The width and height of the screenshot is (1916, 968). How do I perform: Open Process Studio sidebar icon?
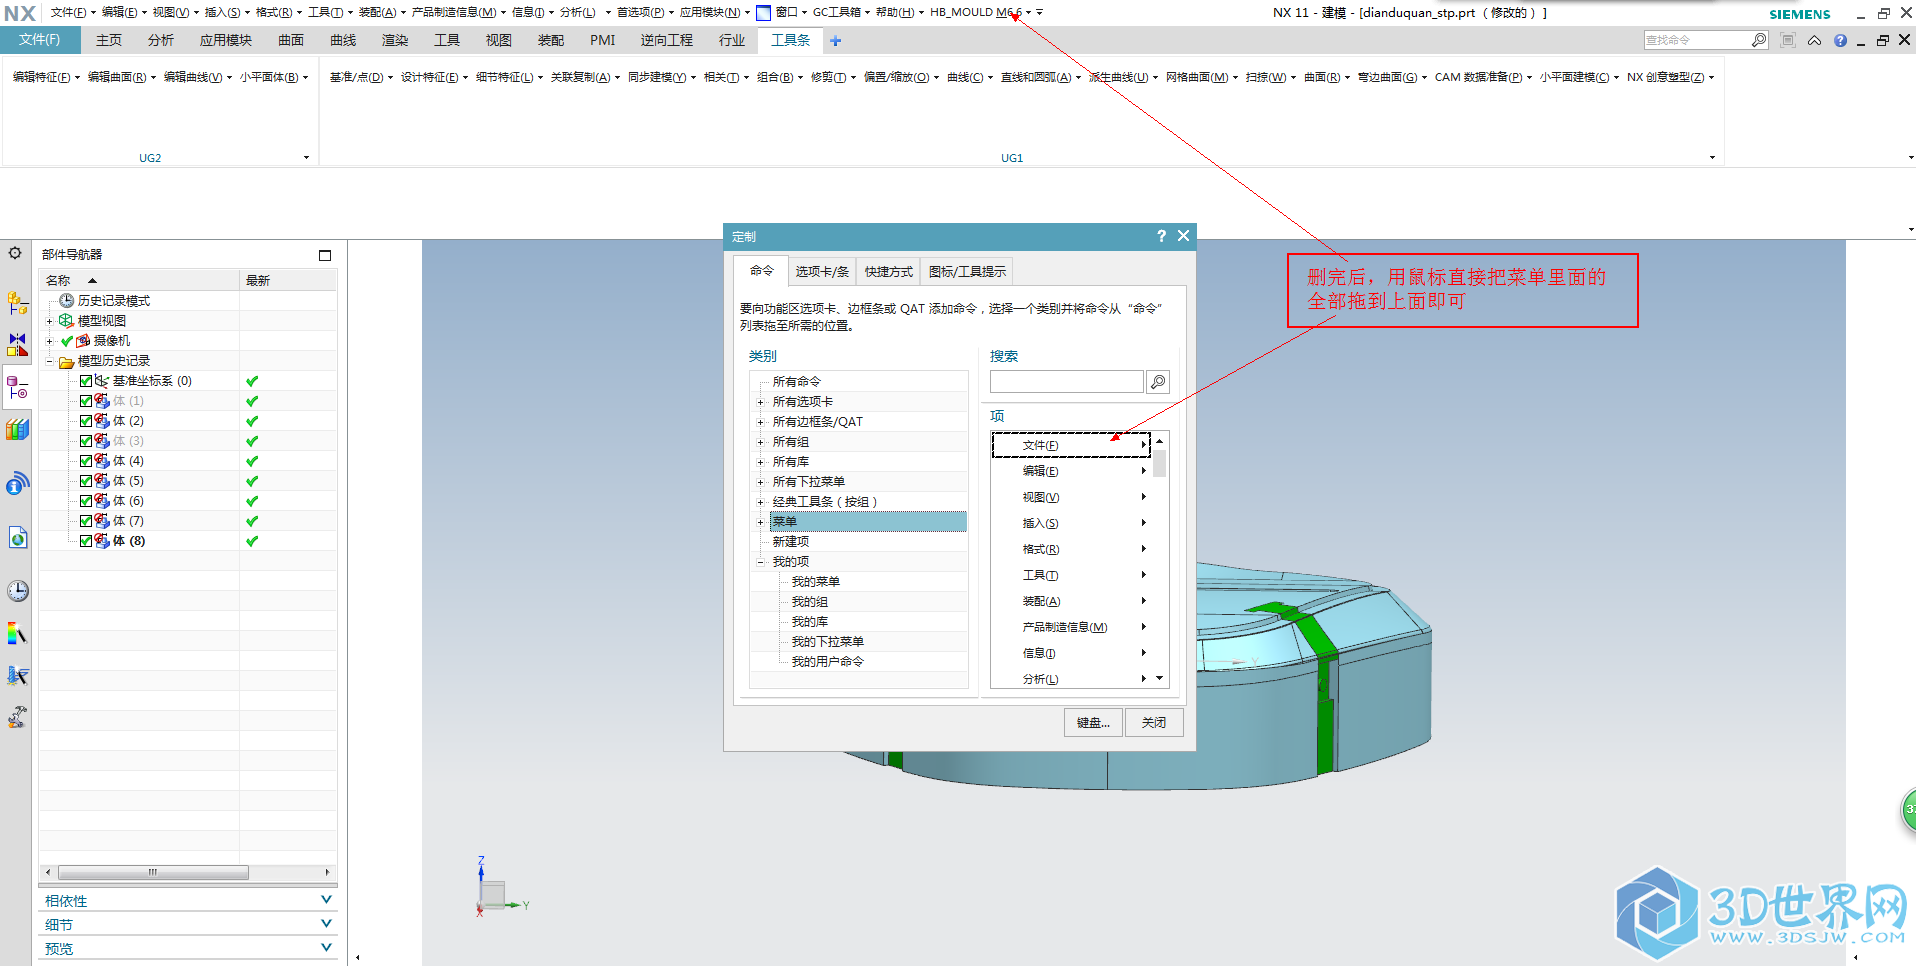[17, 675]
